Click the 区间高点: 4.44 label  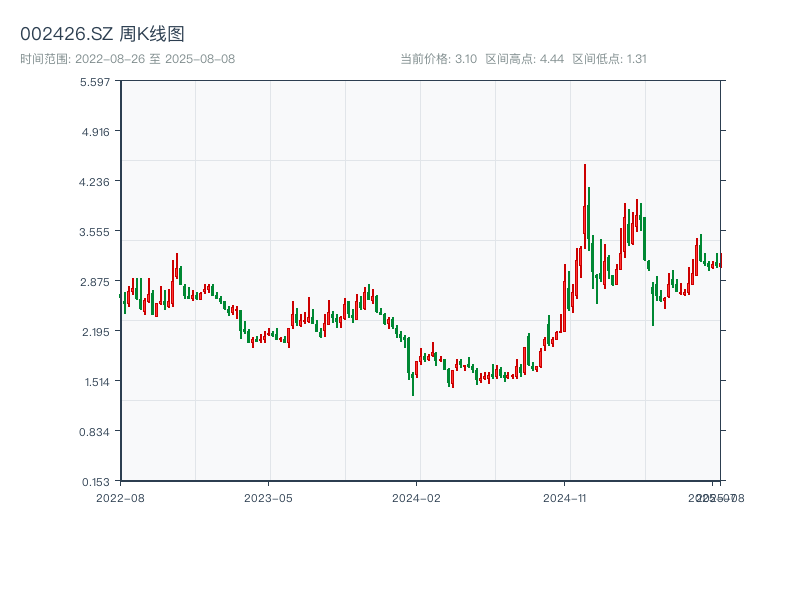click(x=524, y=59)
